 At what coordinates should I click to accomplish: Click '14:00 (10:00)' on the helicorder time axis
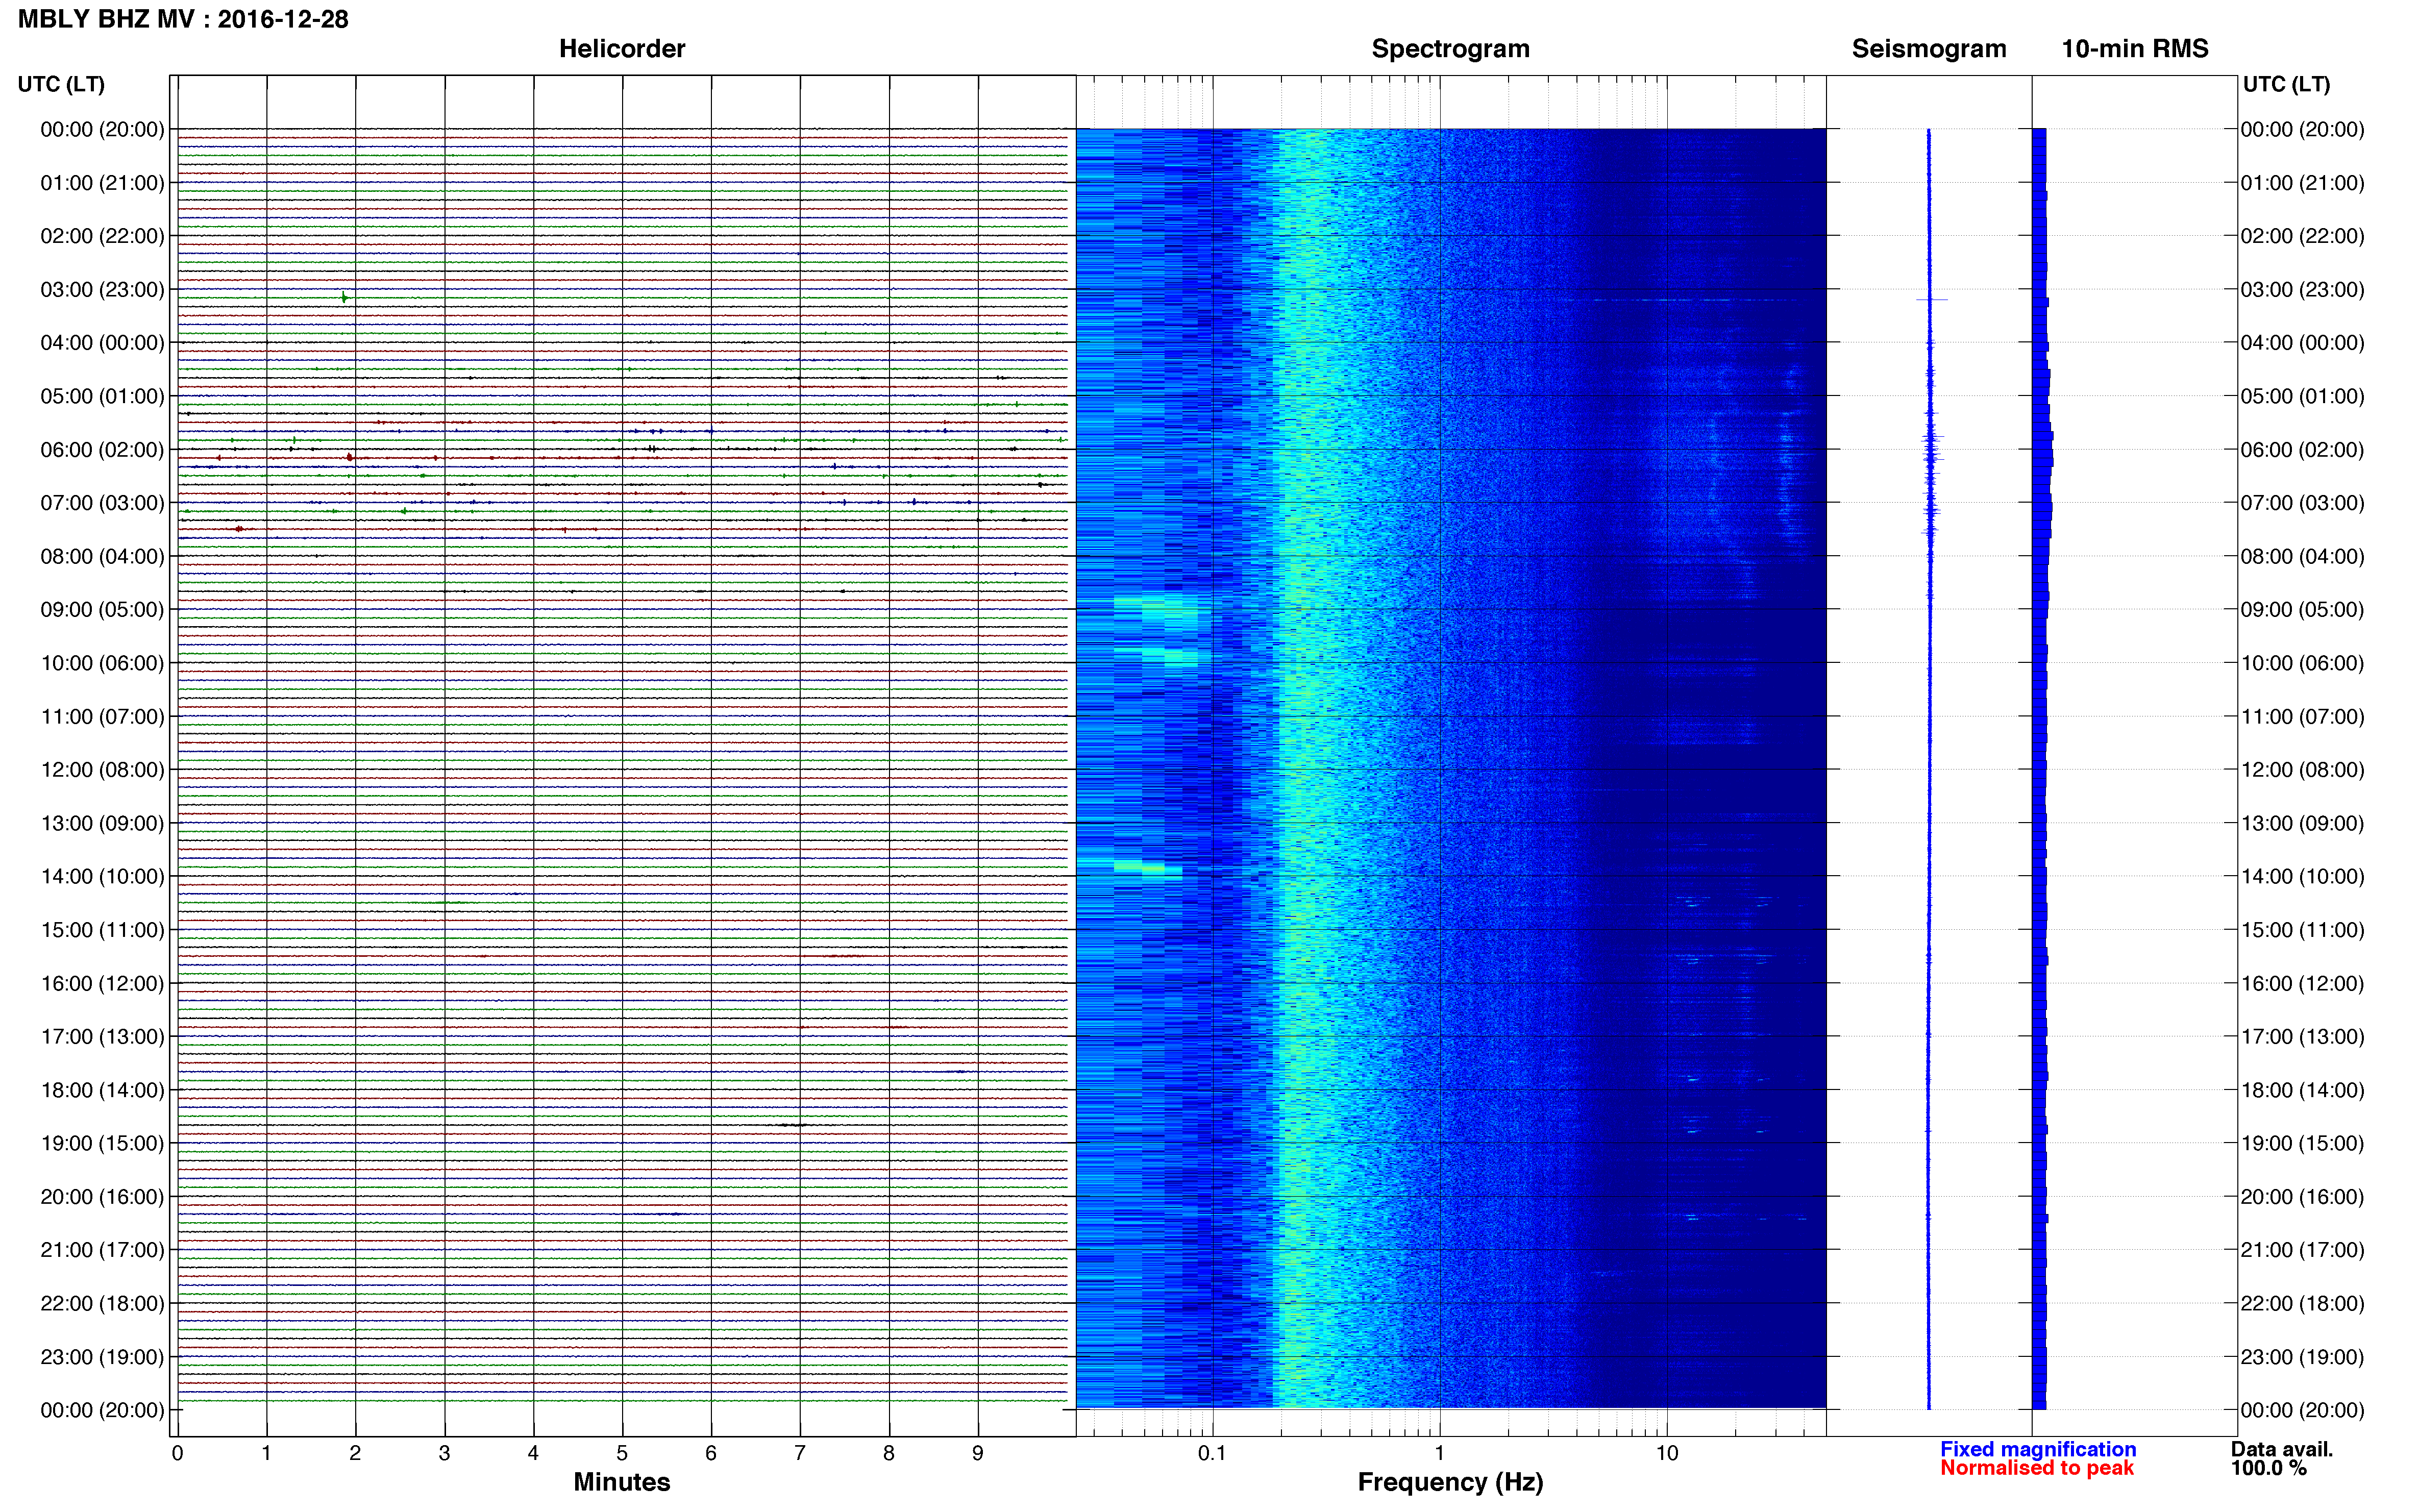[x=102, y=877]
